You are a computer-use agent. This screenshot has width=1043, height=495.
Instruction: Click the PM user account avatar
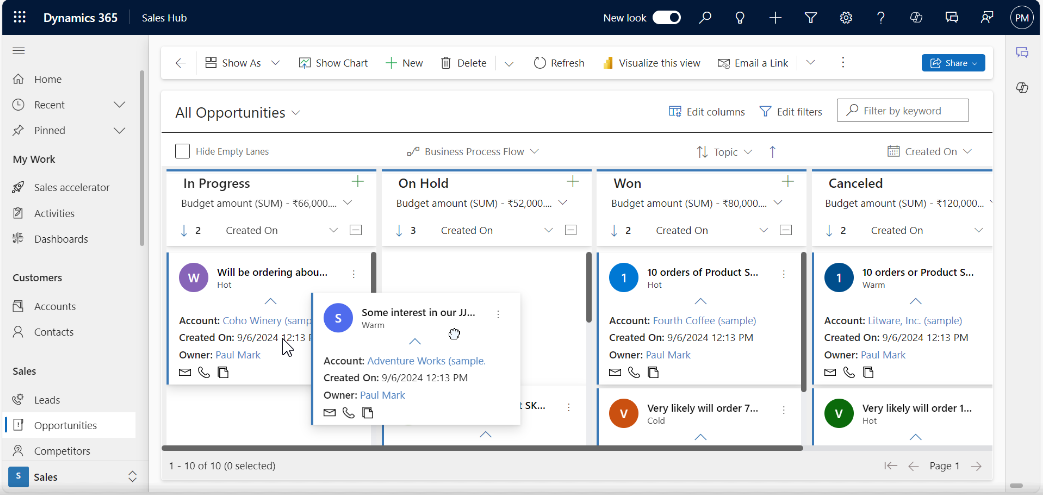point(1021,18)
